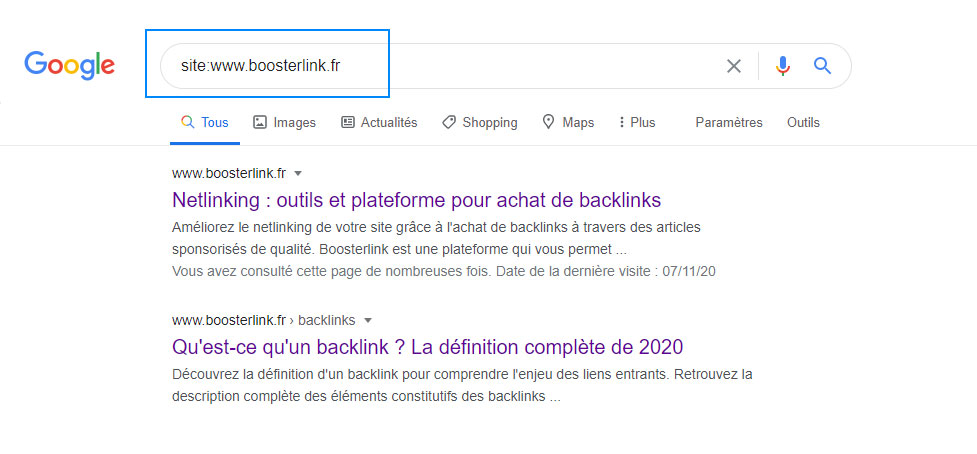Viewport: 977px width, 454px height.
Task: Expand dropdown arrow next to backlinks breadcrumb
Action: (x=368, y=321)
